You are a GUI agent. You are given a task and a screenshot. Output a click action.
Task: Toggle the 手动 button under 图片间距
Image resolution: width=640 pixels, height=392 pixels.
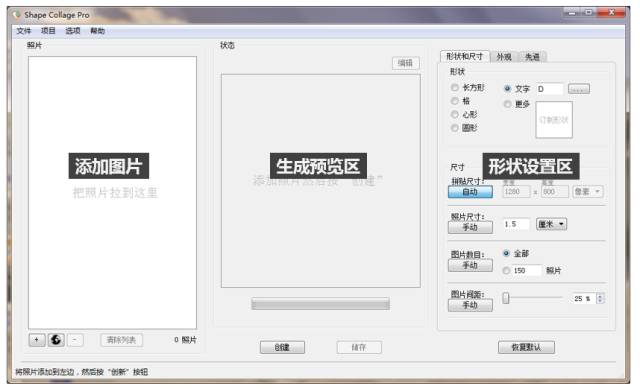coord(470,305)
